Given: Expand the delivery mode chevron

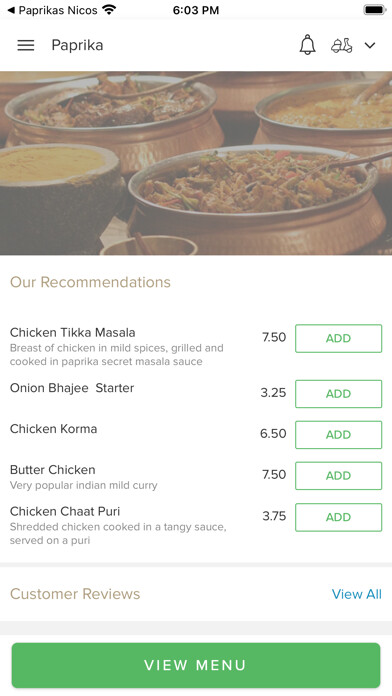Looking at the screenshot, I should 370,45.
